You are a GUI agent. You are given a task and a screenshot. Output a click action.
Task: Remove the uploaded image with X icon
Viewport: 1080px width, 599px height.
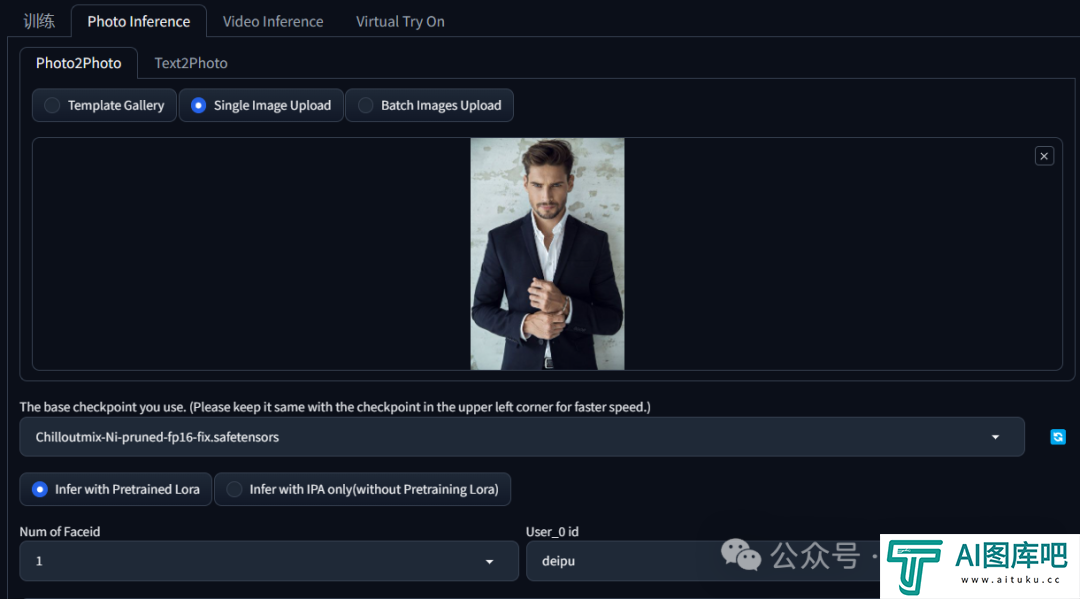(x=1044, y=156)
